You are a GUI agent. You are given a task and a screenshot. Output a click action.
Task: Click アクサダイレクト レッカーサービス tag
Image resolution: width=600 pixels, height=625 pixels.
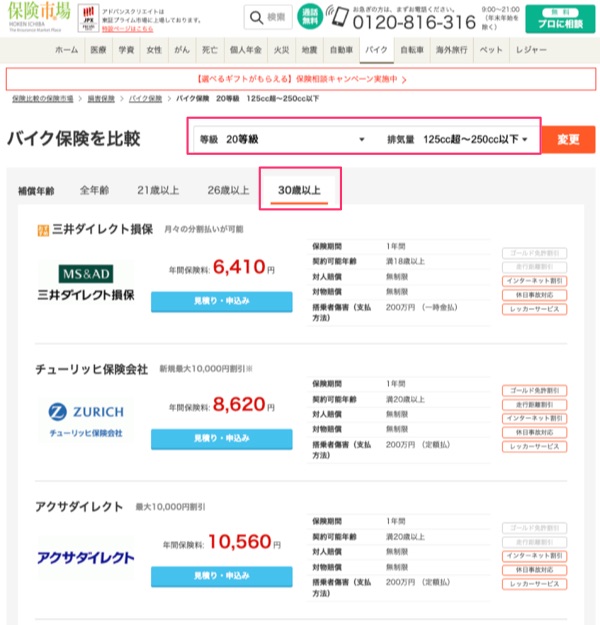coord(534,584)
